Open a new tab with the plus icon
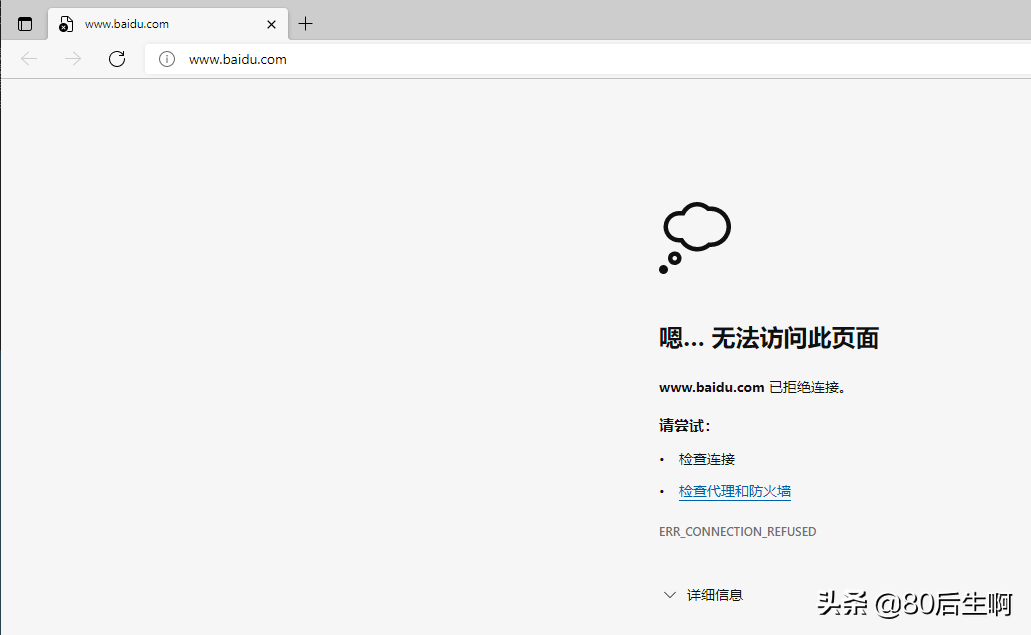Image resolution: width=1031 pixels, height=635 pixels. pos(305,23)
